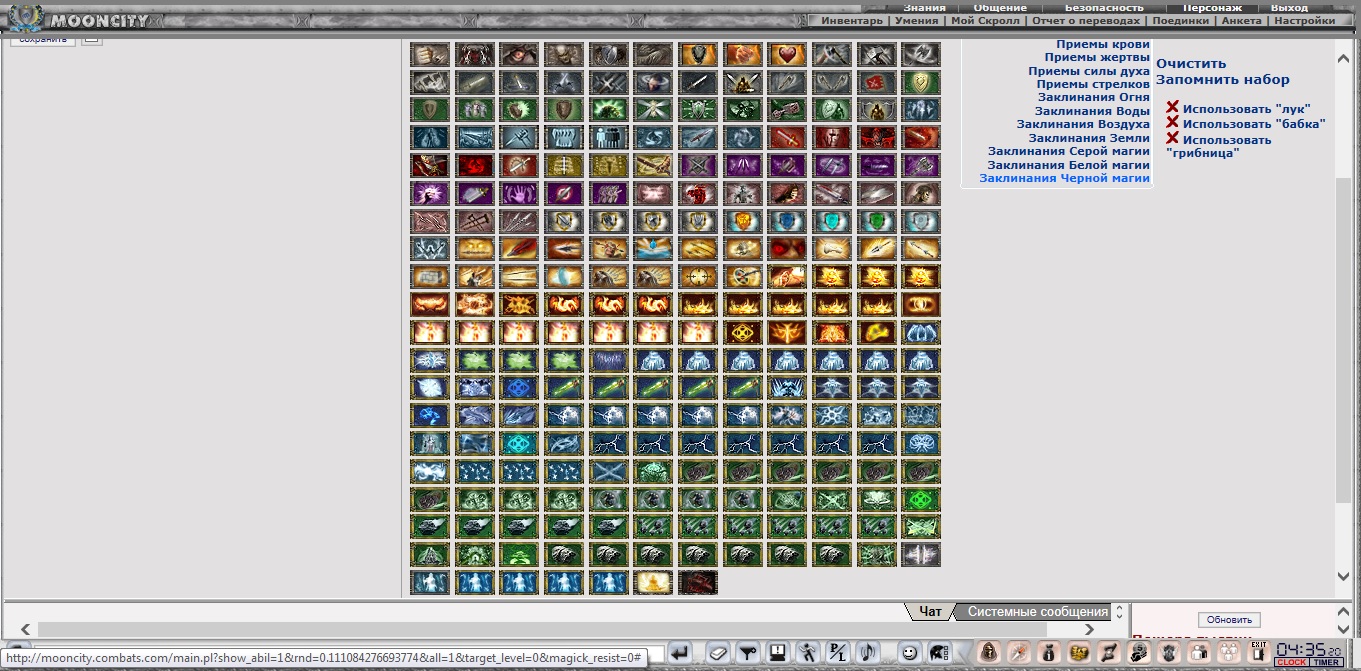The width and height of the screenshot is (1361, 671).
Task: Click the P/L icon in chat toolbar
Action: pyautogui.click(x=838, y=653)
